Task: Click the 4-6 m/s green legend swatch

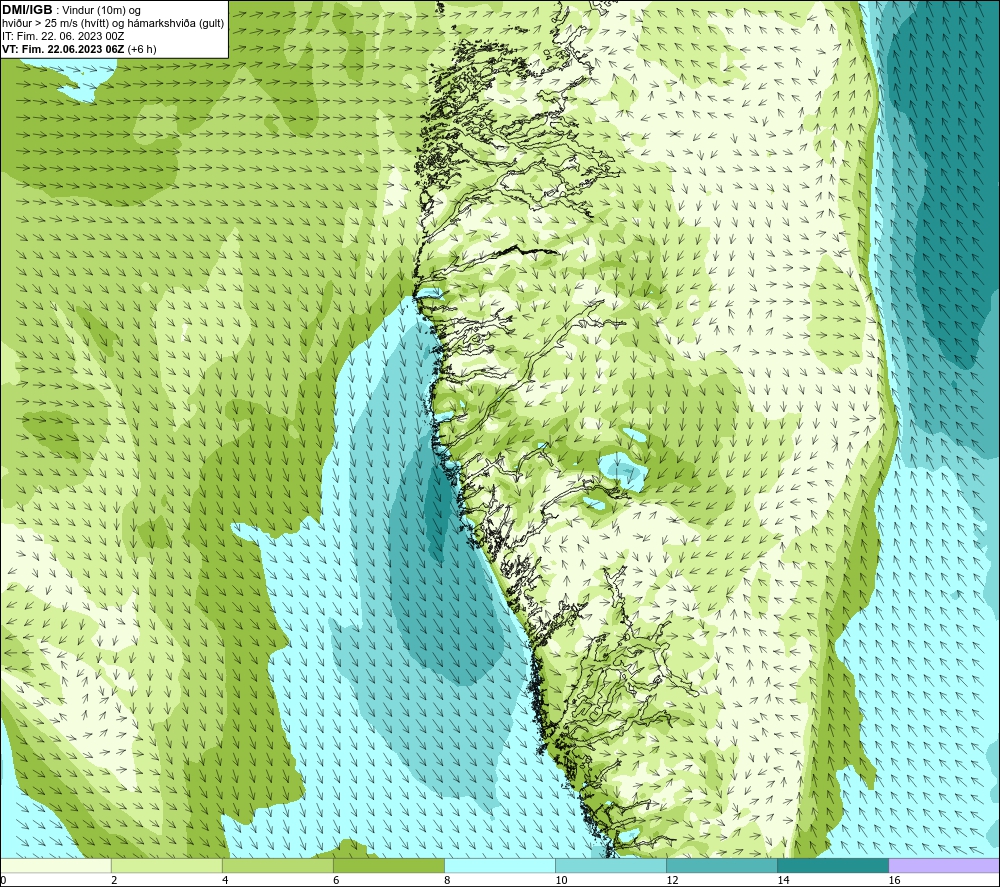Action: (277, 866)
